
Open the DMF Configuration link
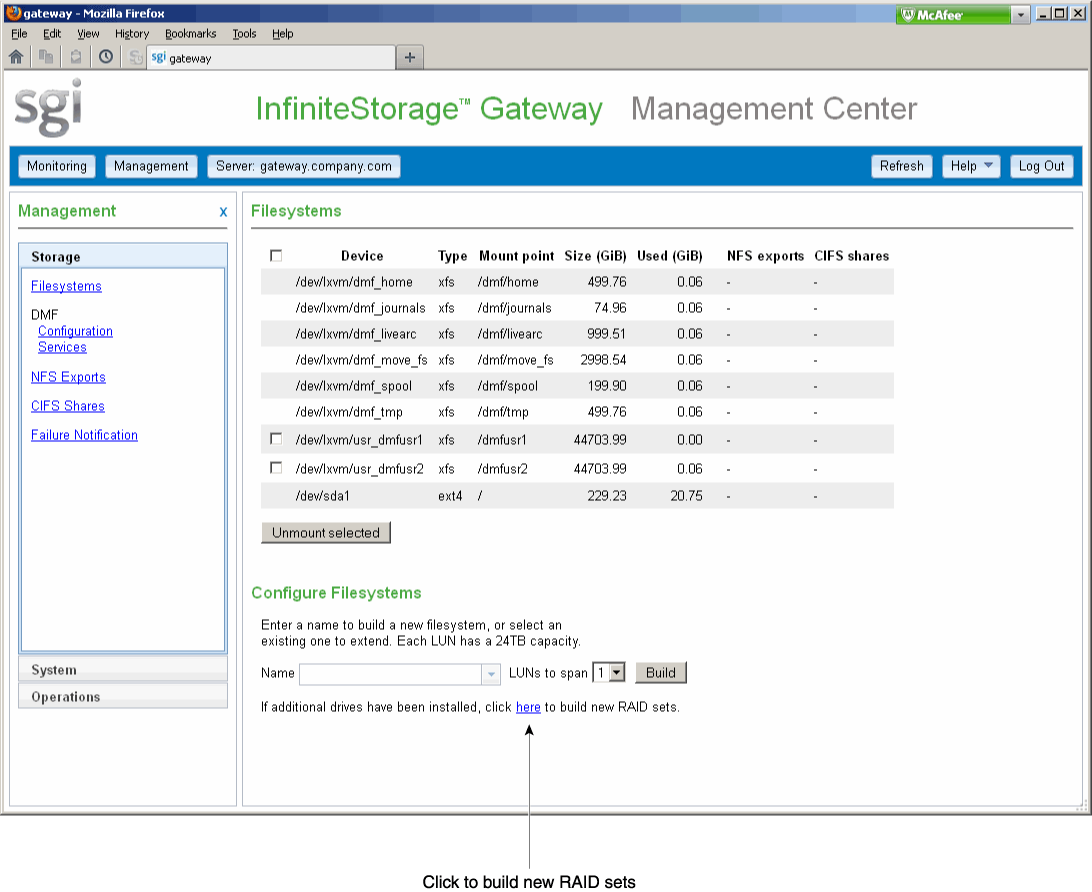75,331
